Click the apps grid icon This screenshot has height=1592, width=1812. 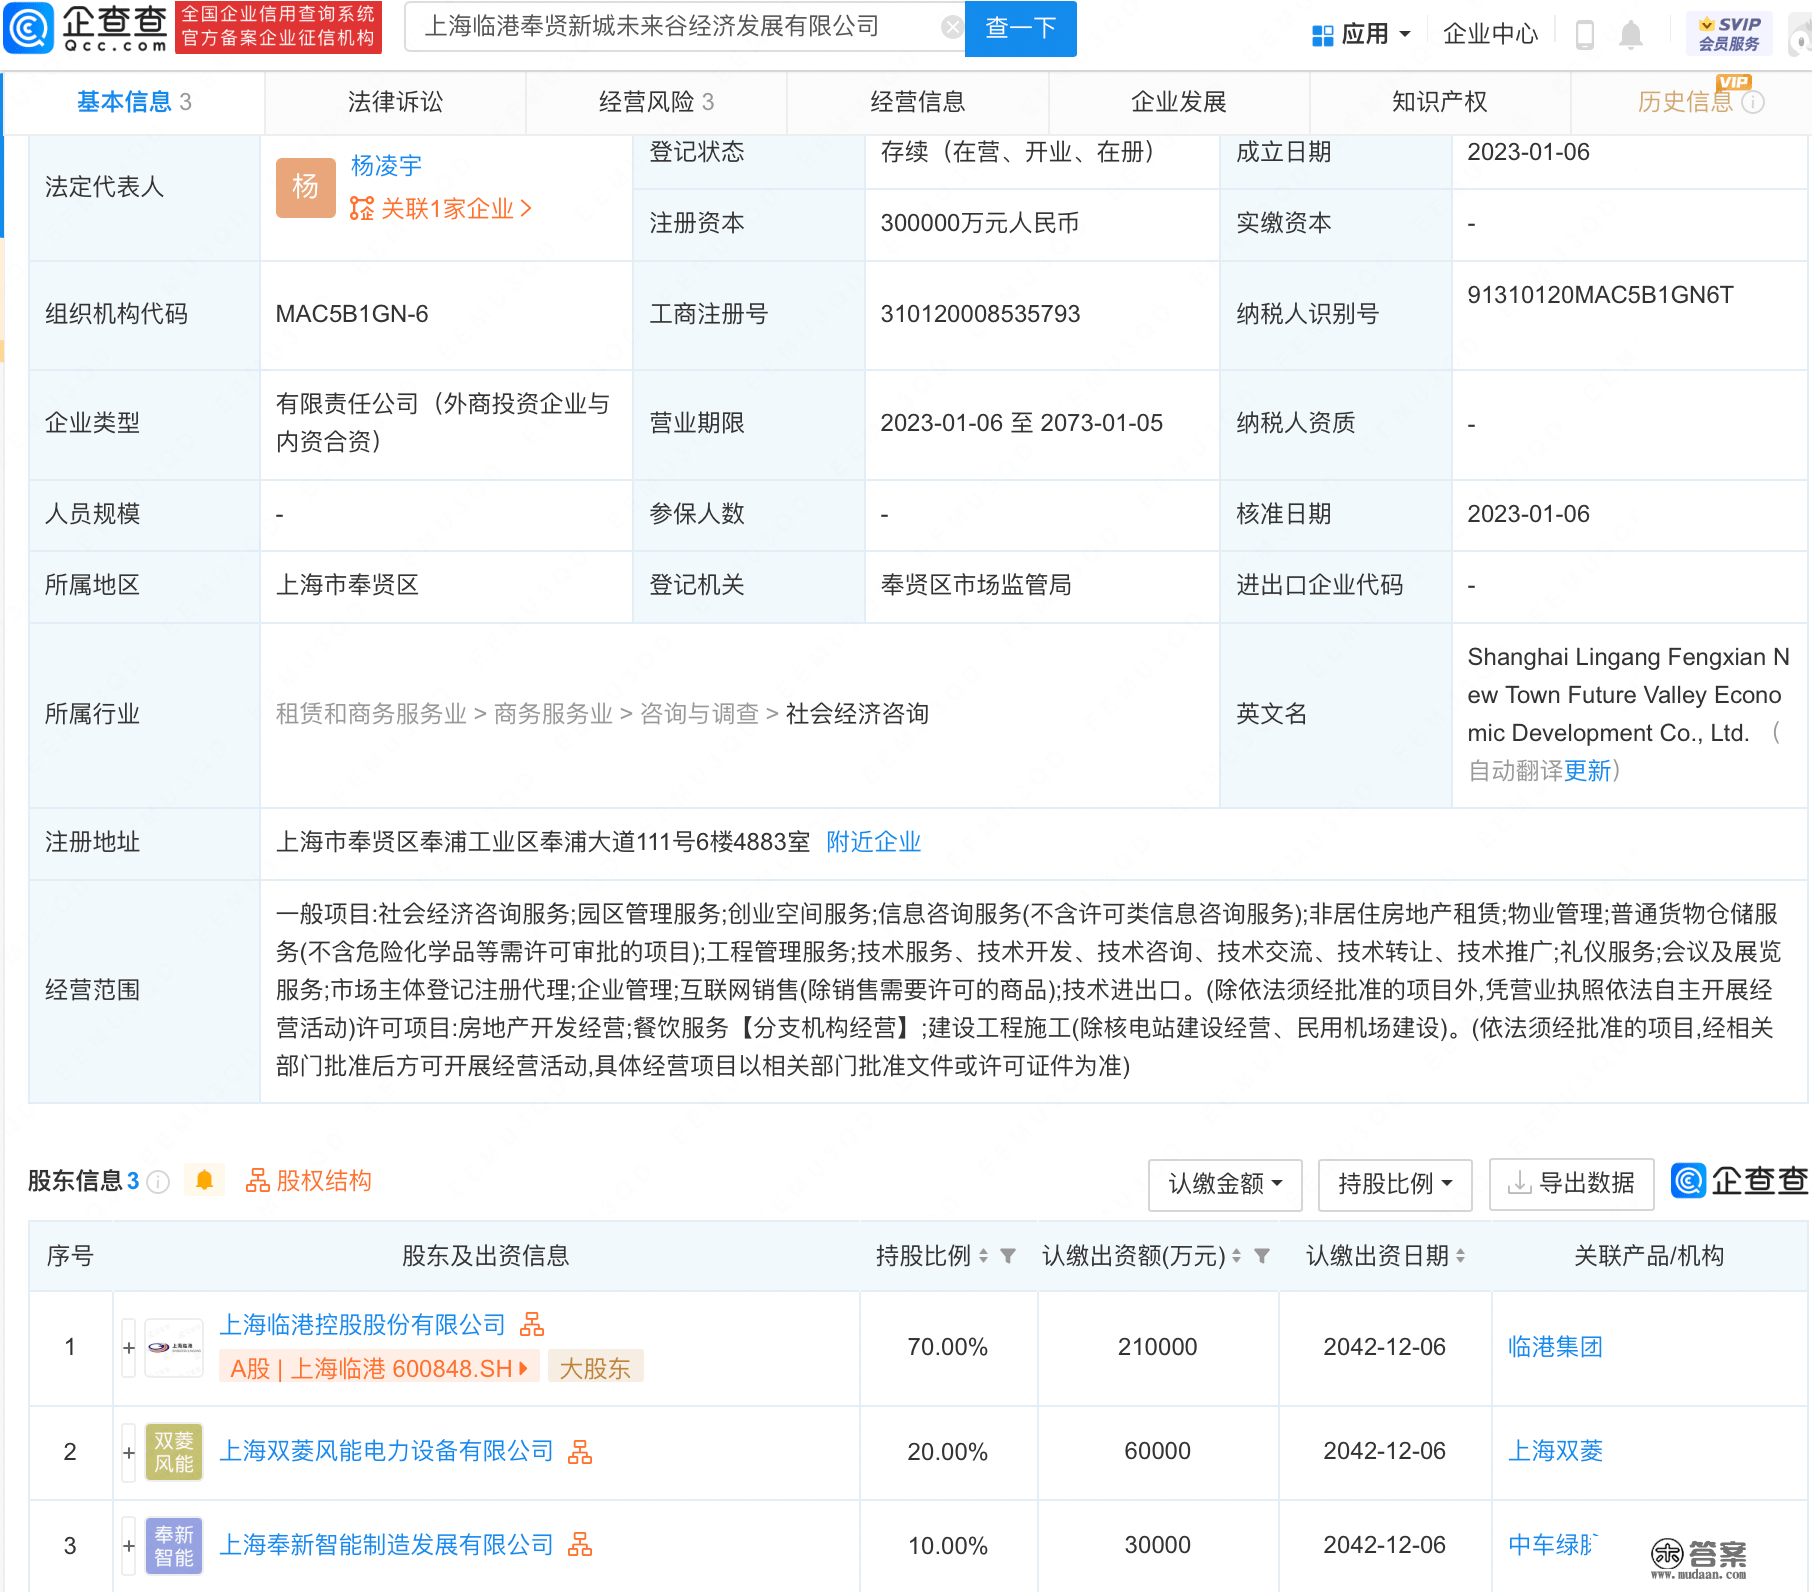[x=1322, y=35]
